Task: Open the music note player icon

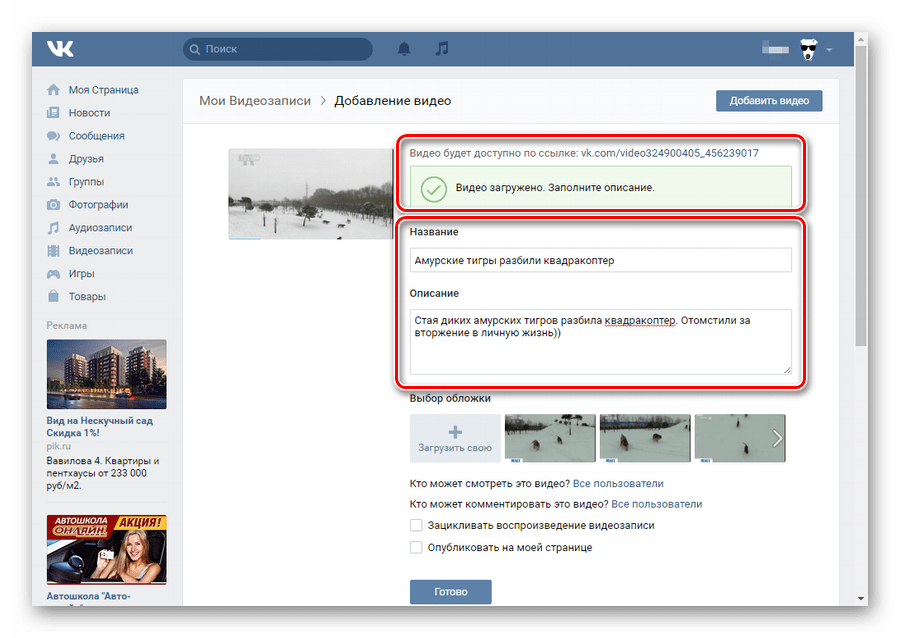Action: [441, 49]
